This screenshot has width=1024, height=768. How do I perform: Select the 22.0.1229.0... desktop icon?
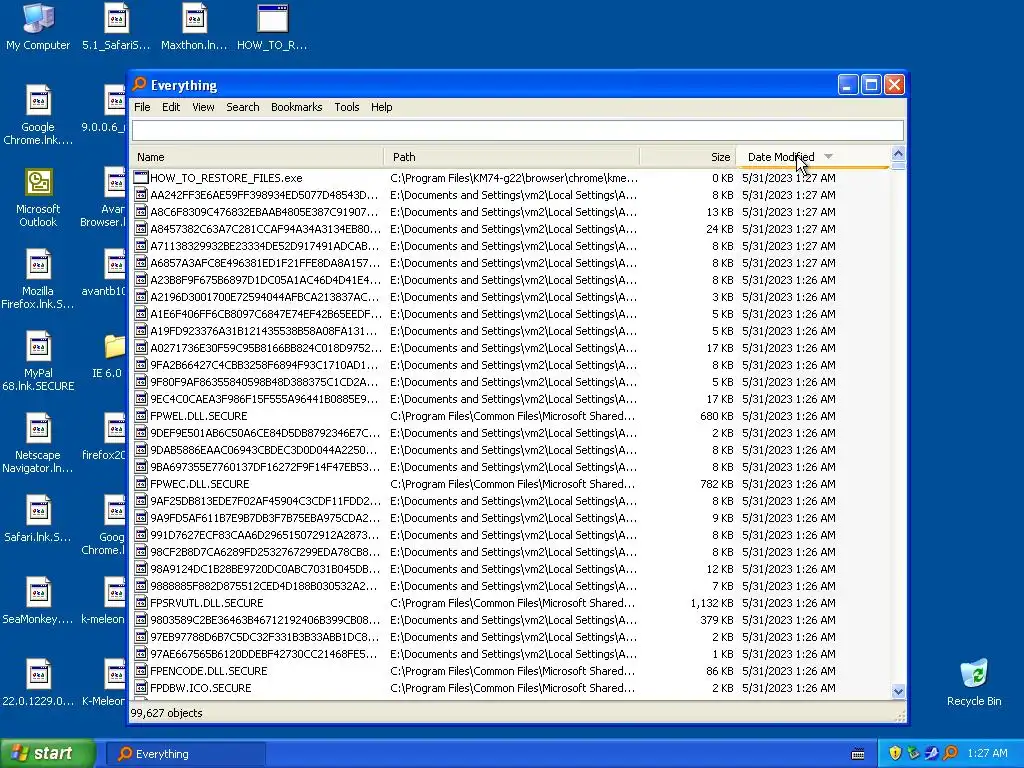tap(38, 683)
